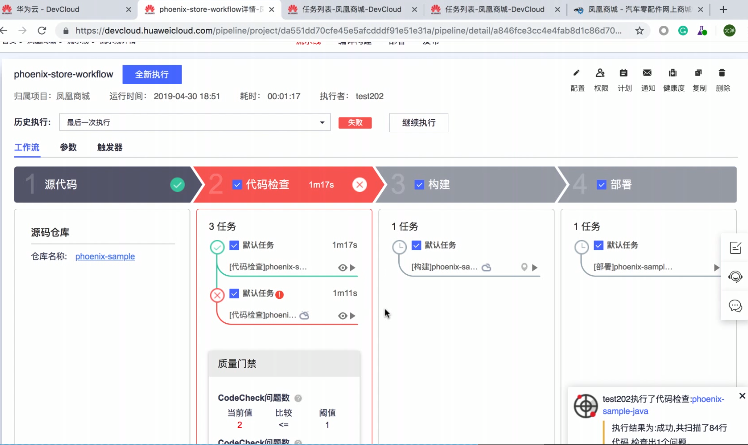Uncheck the 代码检查 stage checkbox
This screenshot has width=748, height=445.
tap(237, 185)
